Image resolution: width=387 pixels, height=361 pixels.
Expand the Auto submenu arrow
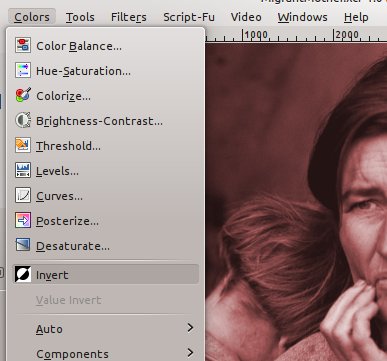coord(190,328)
